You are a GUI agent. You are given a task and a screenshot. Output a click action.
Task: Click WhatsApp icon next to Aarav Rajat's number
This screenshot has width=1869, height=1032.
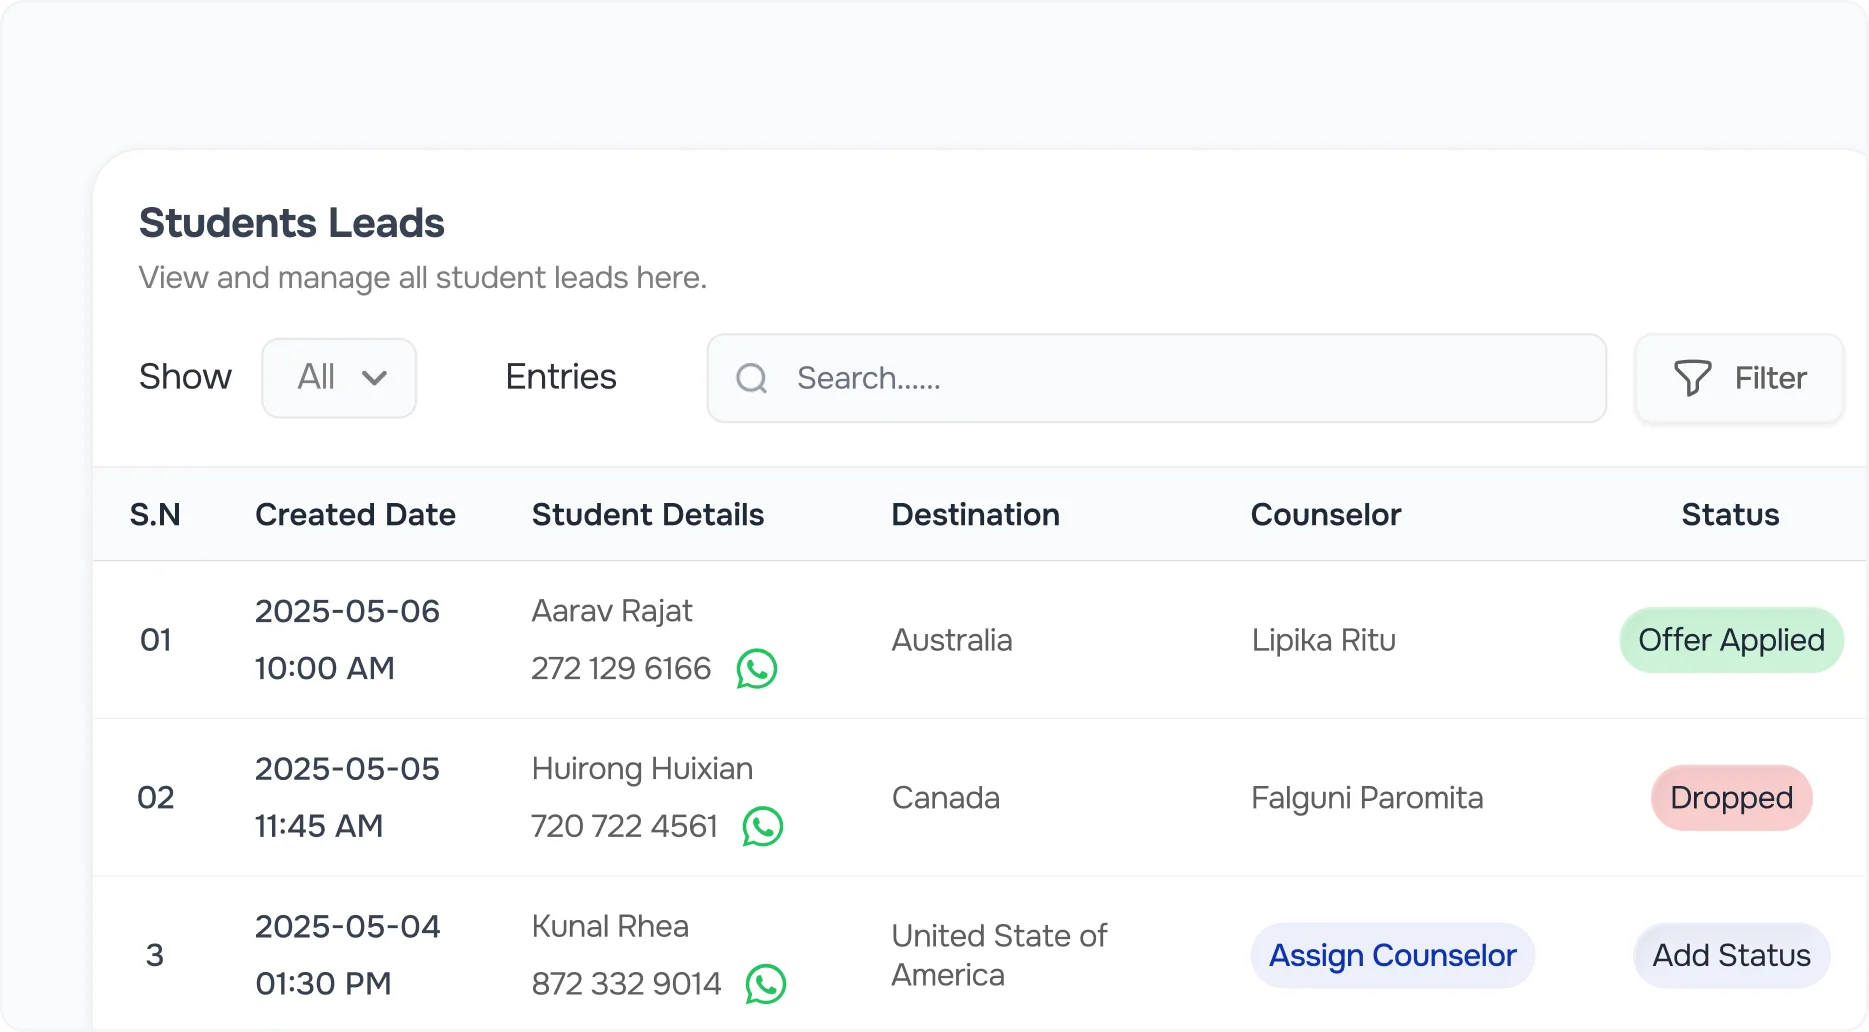pyautogui.click(x=756, y=669)
